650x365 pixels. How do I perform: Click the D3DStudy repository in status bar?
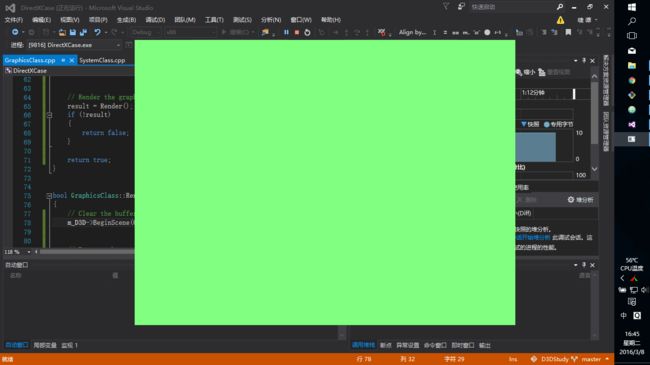click(x=549, y=359)
